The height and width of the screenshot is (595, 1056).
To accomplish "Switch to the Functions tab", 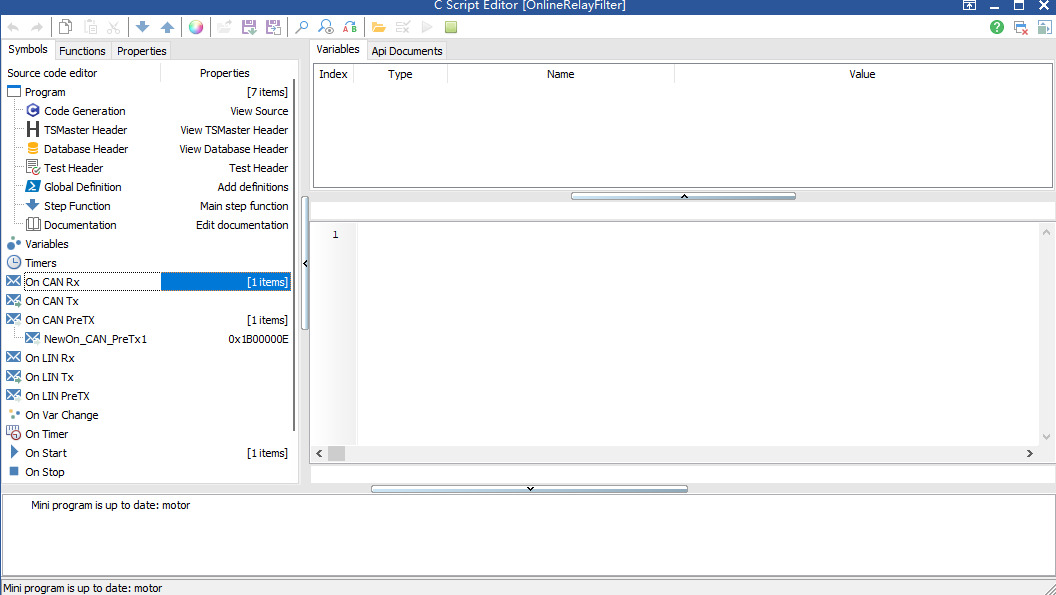I will (82, 51).
